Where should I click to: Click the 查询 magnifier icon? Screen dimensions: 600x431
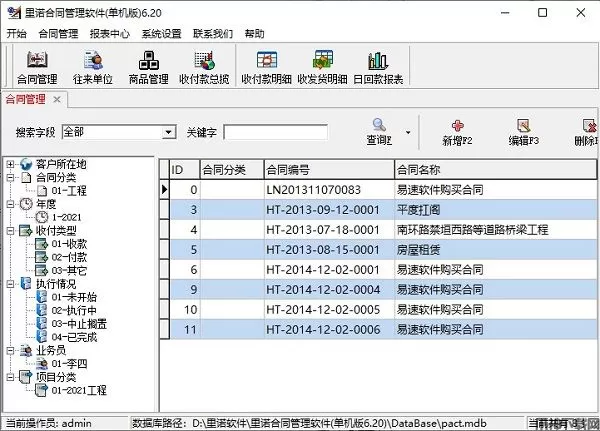pyautogui.click(x=379, y=124)
